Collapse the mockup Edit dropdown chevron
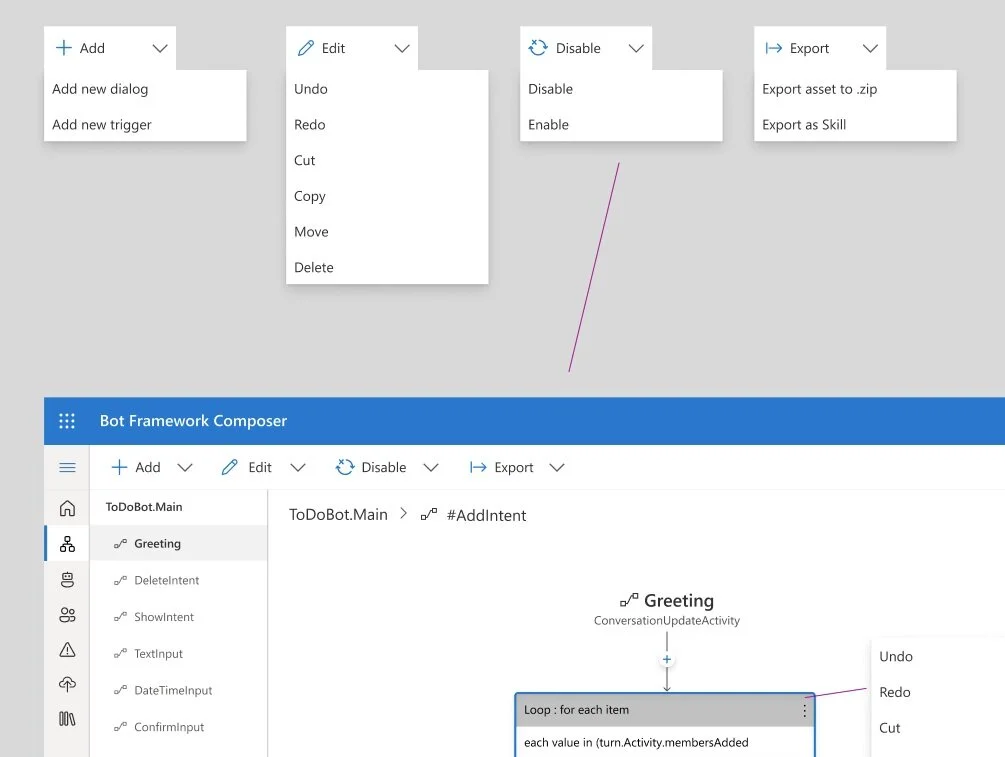1005x757 pixels. coord(402,48)
